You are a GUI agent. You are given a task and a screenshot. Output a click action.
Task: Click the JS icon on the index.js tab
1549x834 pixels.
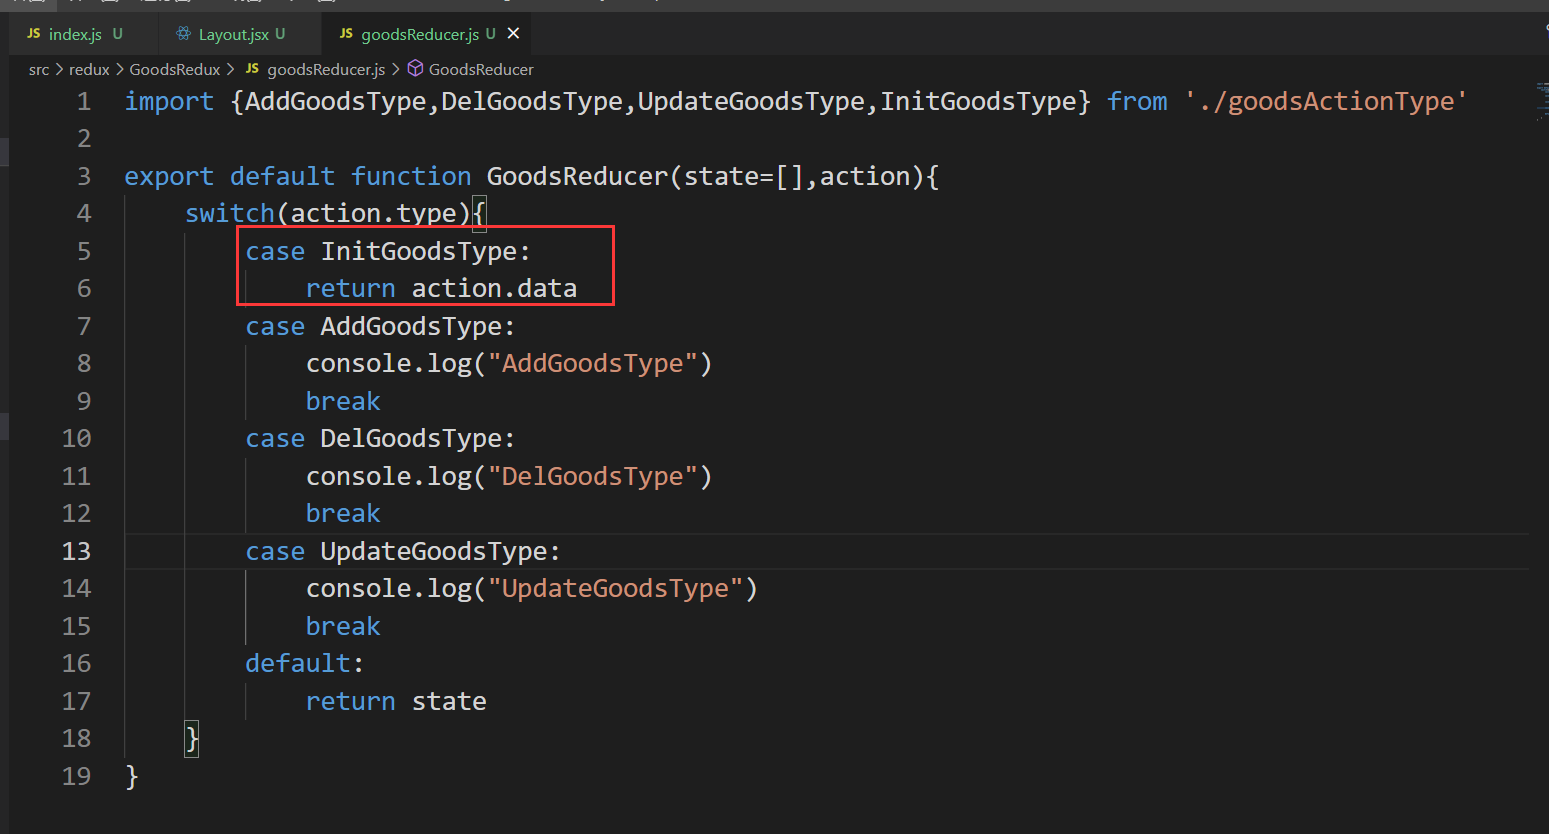click(32, 33)
